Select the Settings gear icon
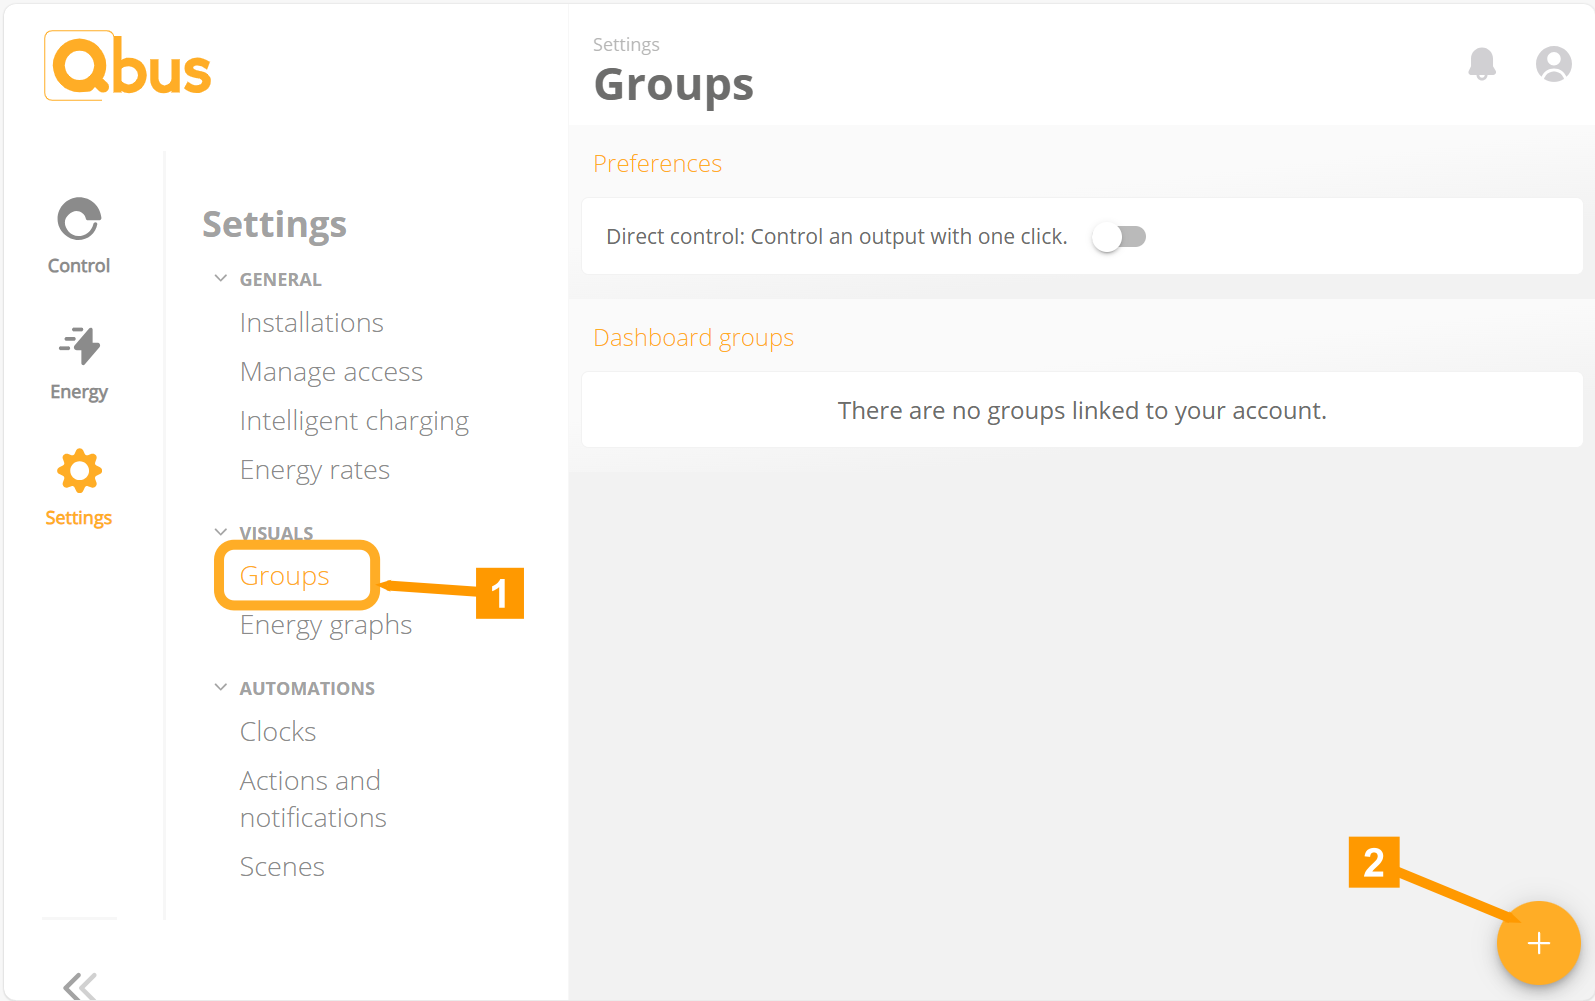This screenshot has width=1595, height=1001. point(79,471)
